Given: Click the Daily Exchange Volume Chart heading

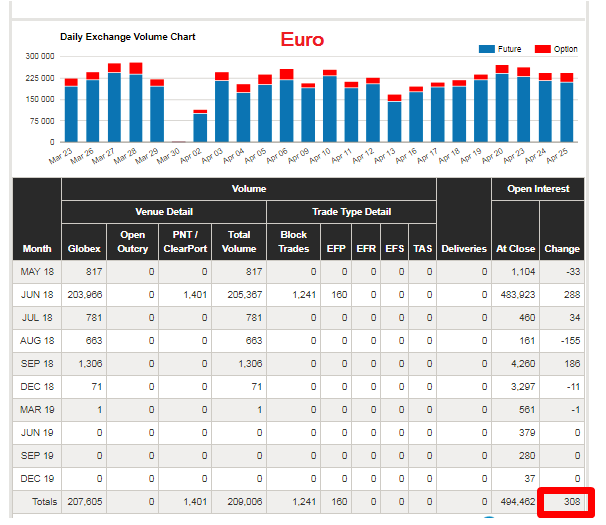Looking at the screenshot, I should pos(127,37).
